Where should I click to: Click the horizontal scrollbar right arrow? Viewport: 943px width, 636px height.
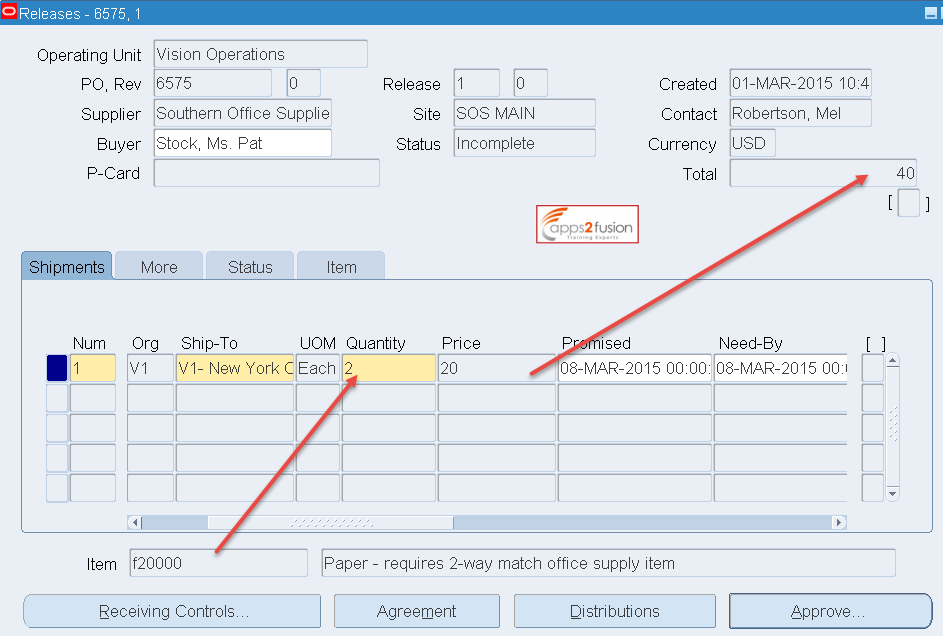pyautogui.click(x=839, y=522)
